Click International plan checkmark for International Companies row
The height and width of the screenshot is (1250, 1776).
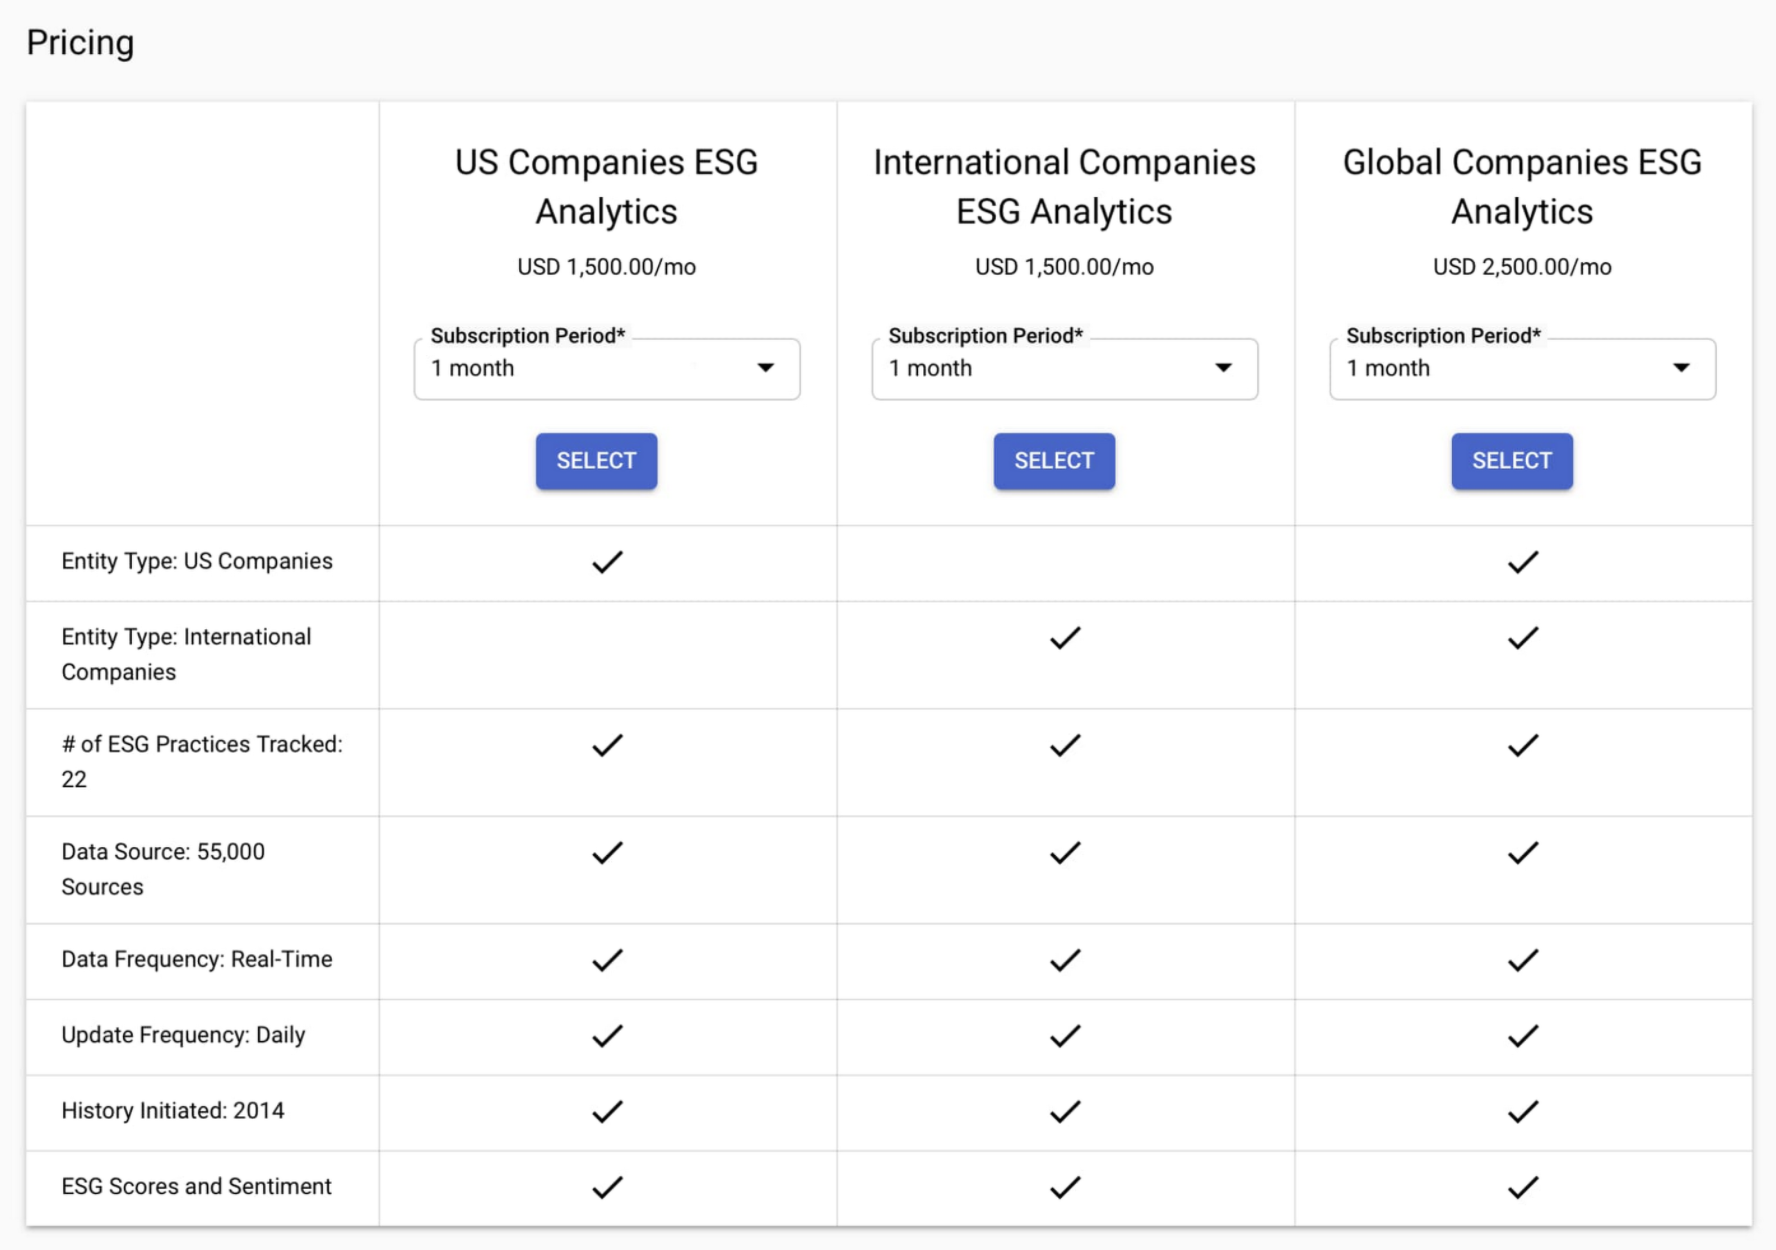1065,638
